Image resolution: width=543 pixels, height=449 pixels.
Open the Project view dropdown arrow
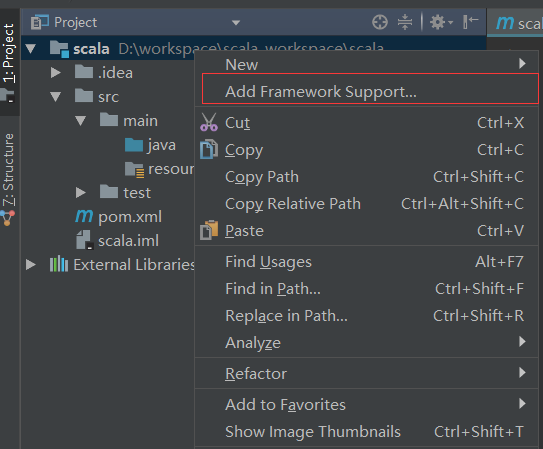pyautogui.click(x=236, y=23)
